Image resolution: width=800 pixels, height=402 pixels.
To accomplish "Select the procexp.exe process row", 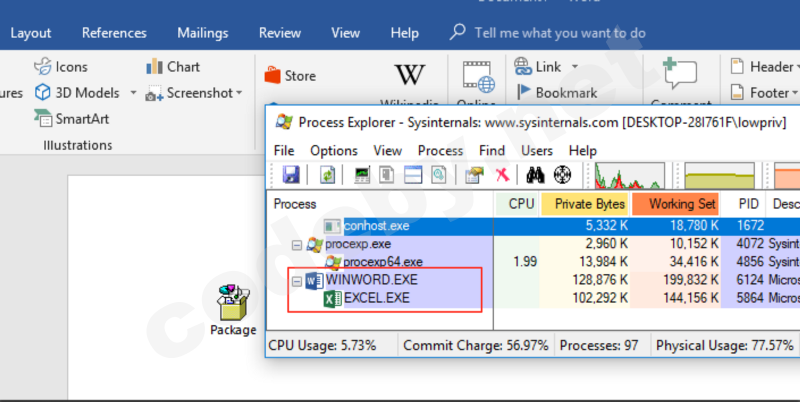I will tap(533, 244).
